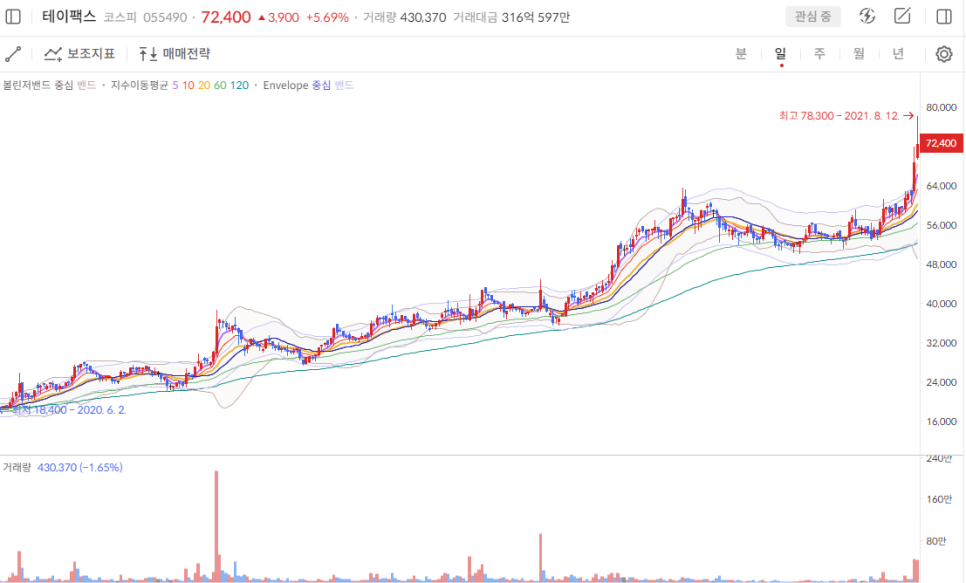This screenshot has height=583, width=966.
Task: Switch chart to 월 monthly interval
Action: point(859,54)
